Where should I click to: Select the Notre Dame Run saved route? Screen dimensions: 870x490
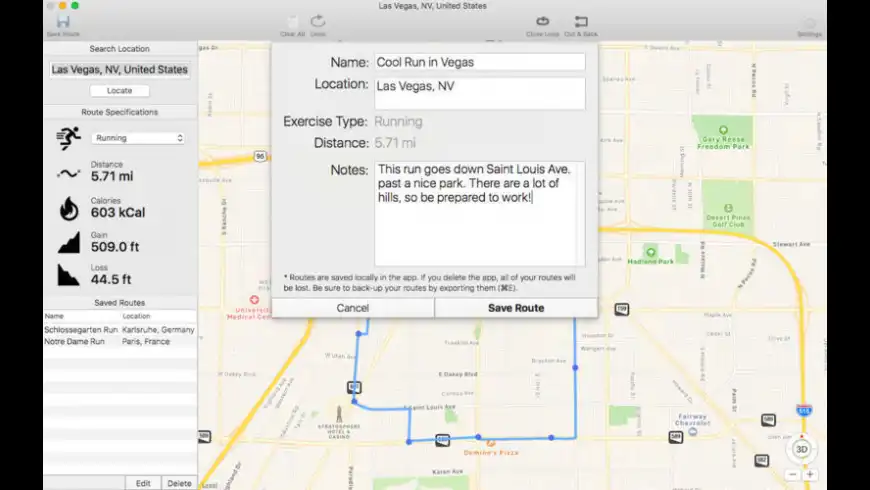click(x=120, y=341)
